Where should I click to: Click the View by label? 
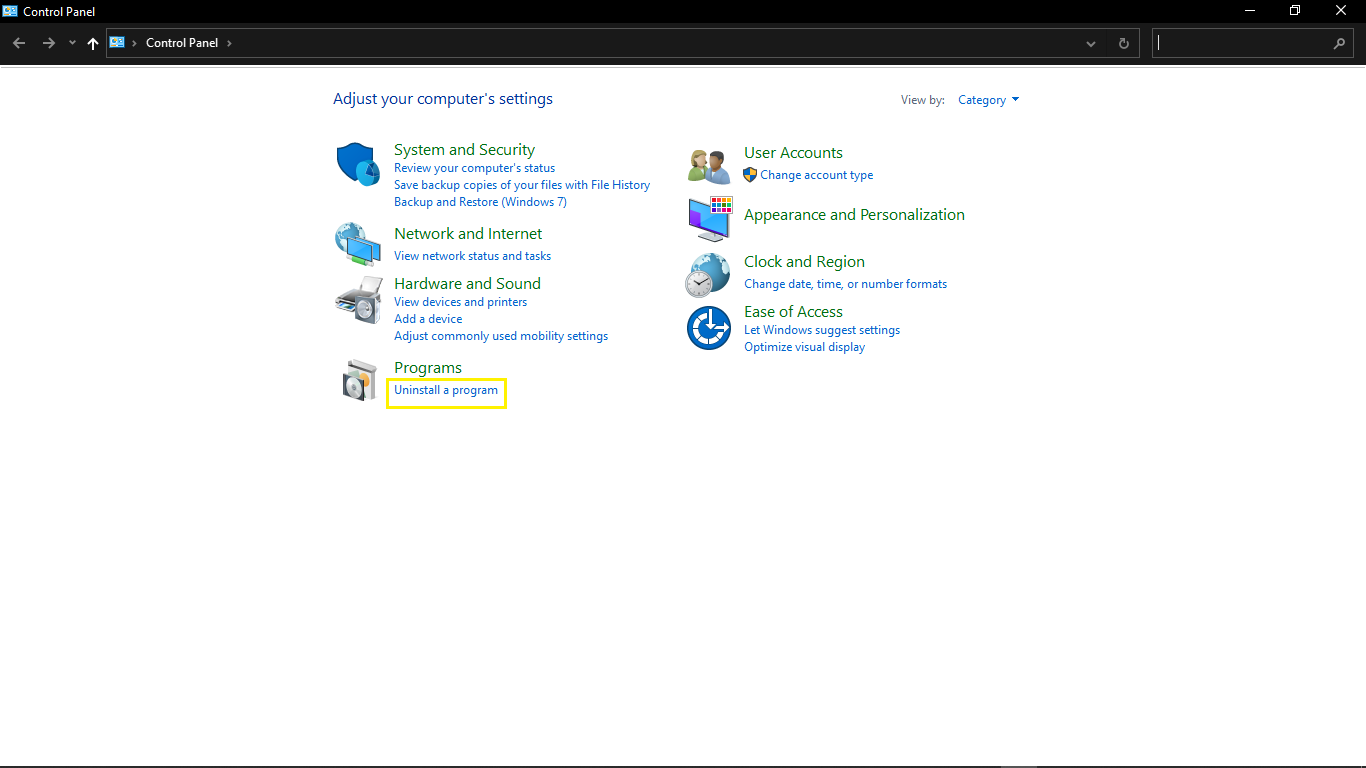(x=923, y=100)
